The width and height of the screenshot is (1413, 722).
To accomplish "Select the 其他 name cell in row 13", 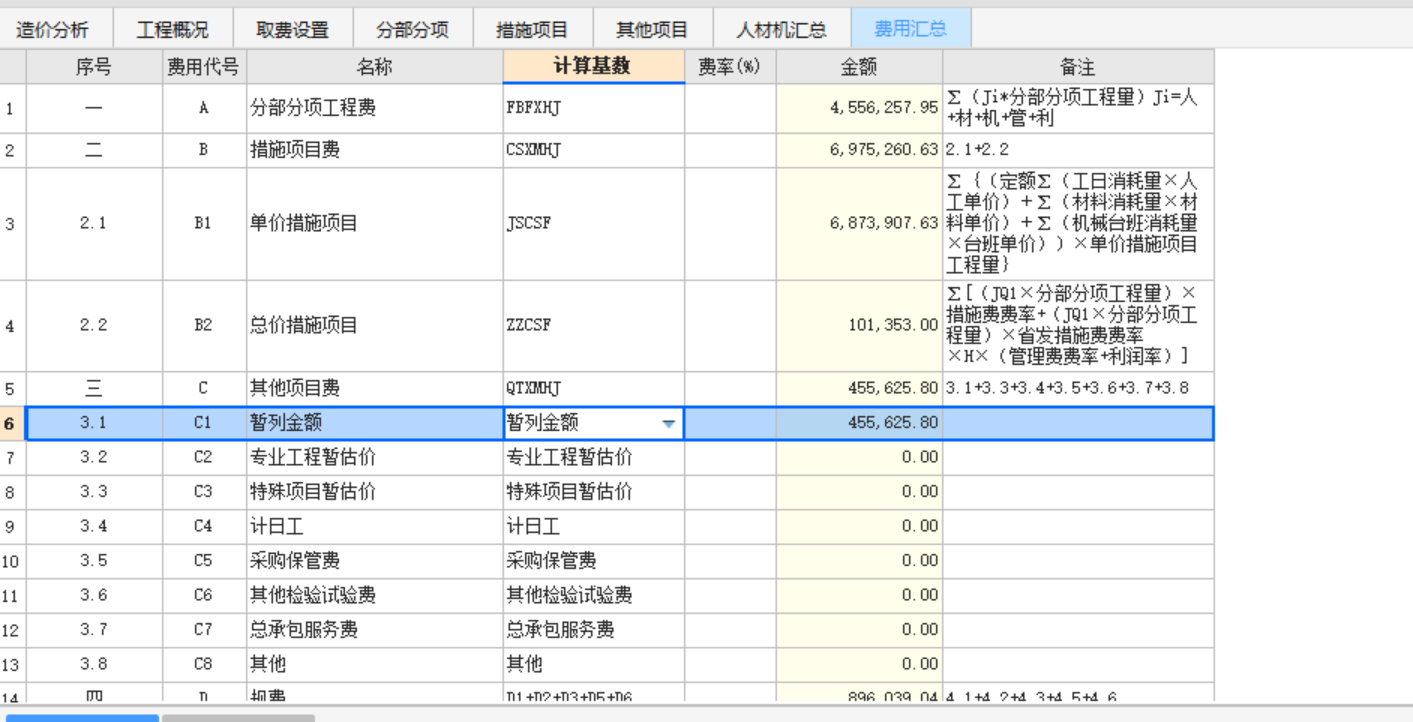I will 375,664.
